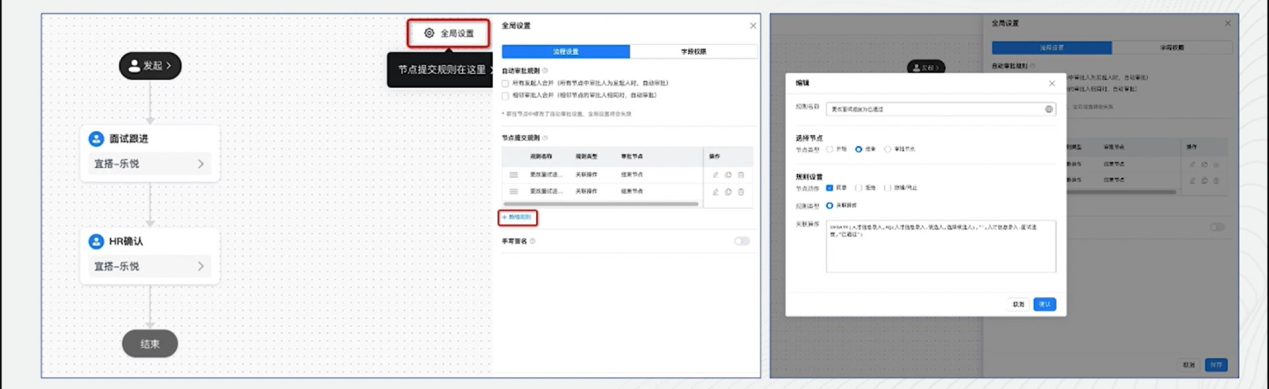Click the drag handle of first rule row
This screenshot has height=389, width=1269.
click(x=514, y=175)
